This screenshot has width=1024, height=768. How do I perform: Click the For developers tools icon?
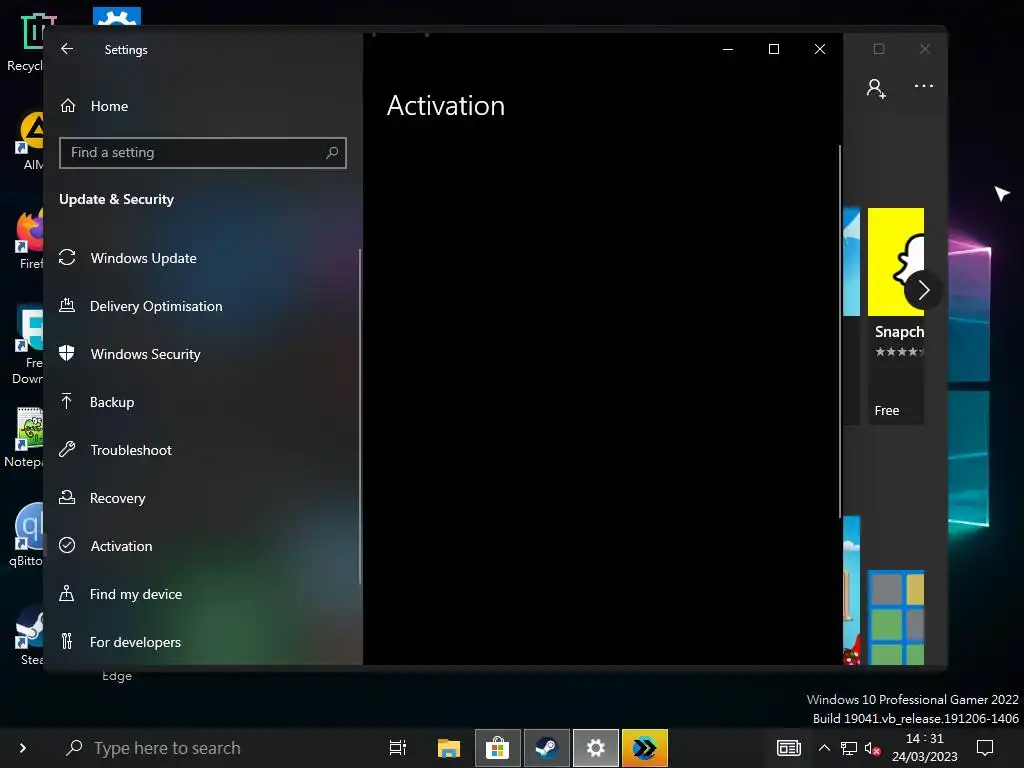coord(67,641)
